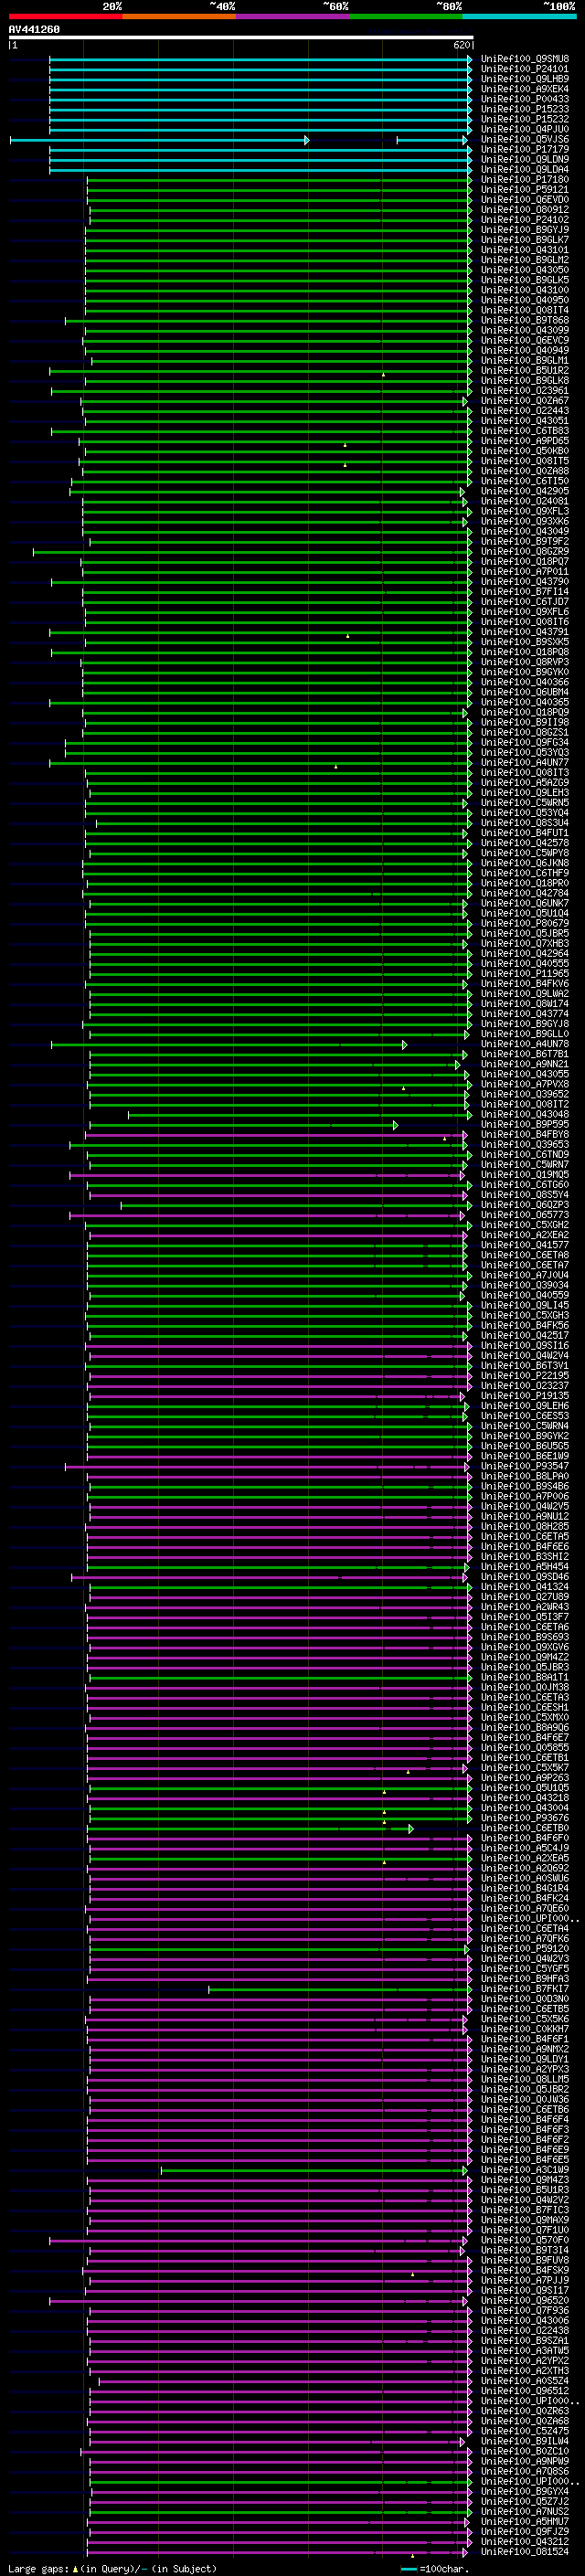The image size is (585, 2576).
Task: Click the UniRef100_Q39652 label
Action: (525, 1094)
